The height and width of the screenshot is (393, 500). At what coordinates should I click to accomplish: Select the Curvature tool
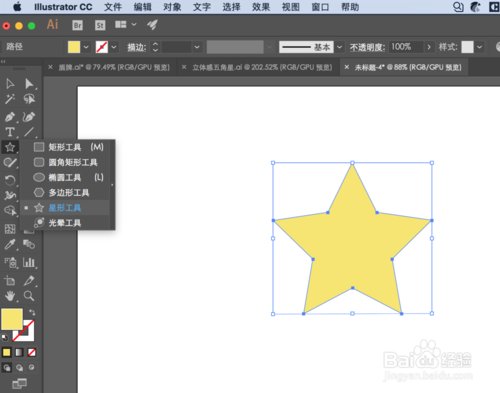point(29,117)
